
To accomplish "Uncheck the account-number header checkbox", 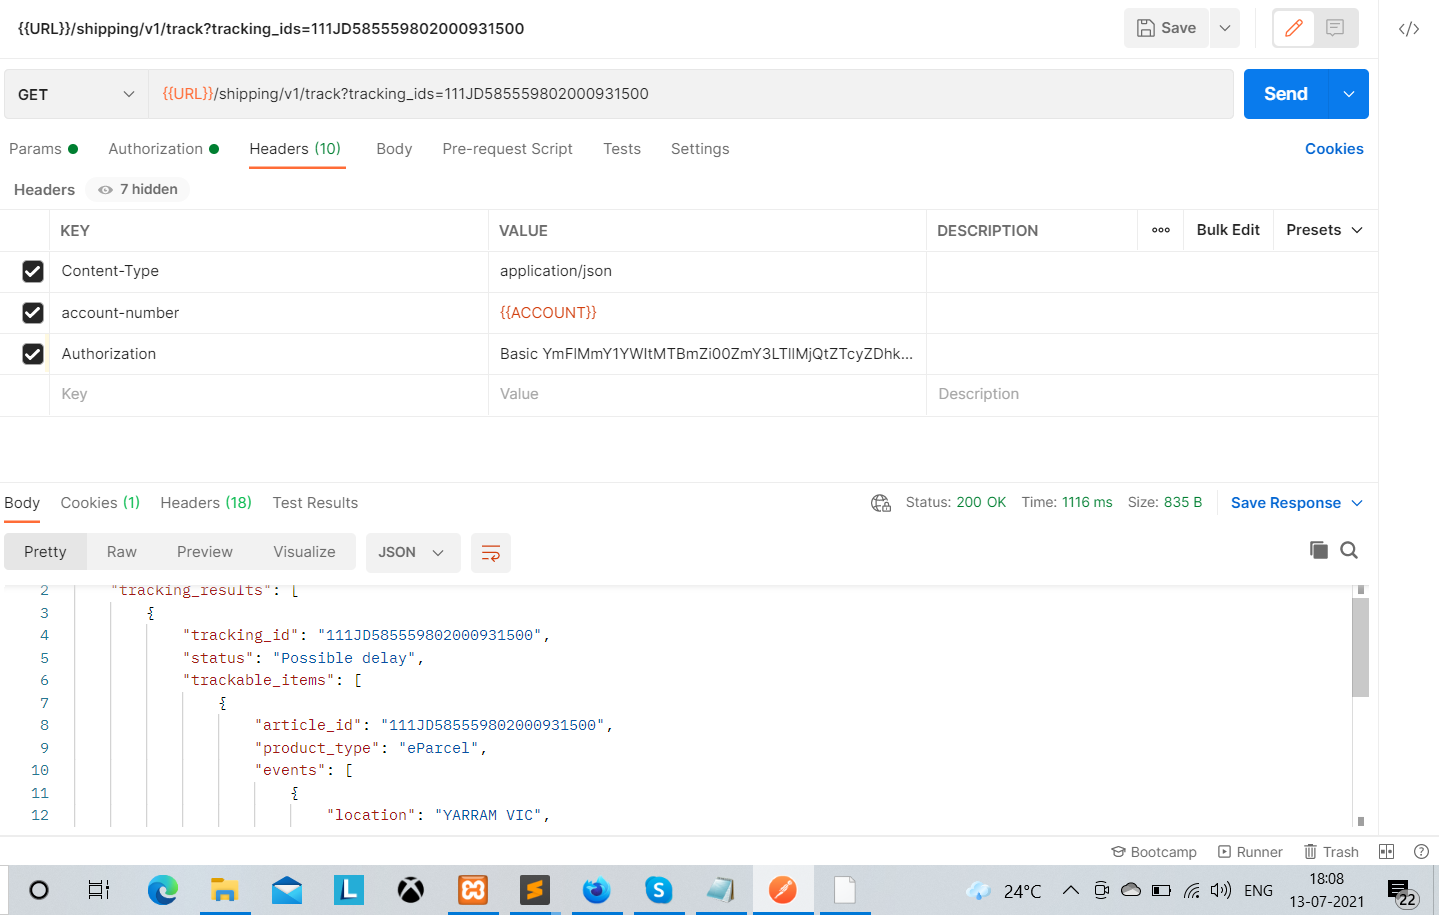I will coord(33,313).
